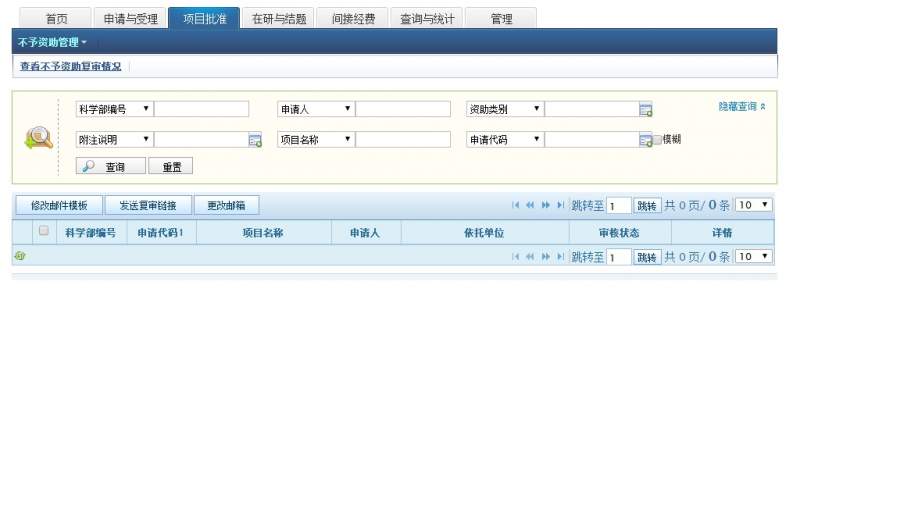Click 跳转 button in bottom pager
Image resolution: width=900 pixels, height=506 pixels.
647,257
